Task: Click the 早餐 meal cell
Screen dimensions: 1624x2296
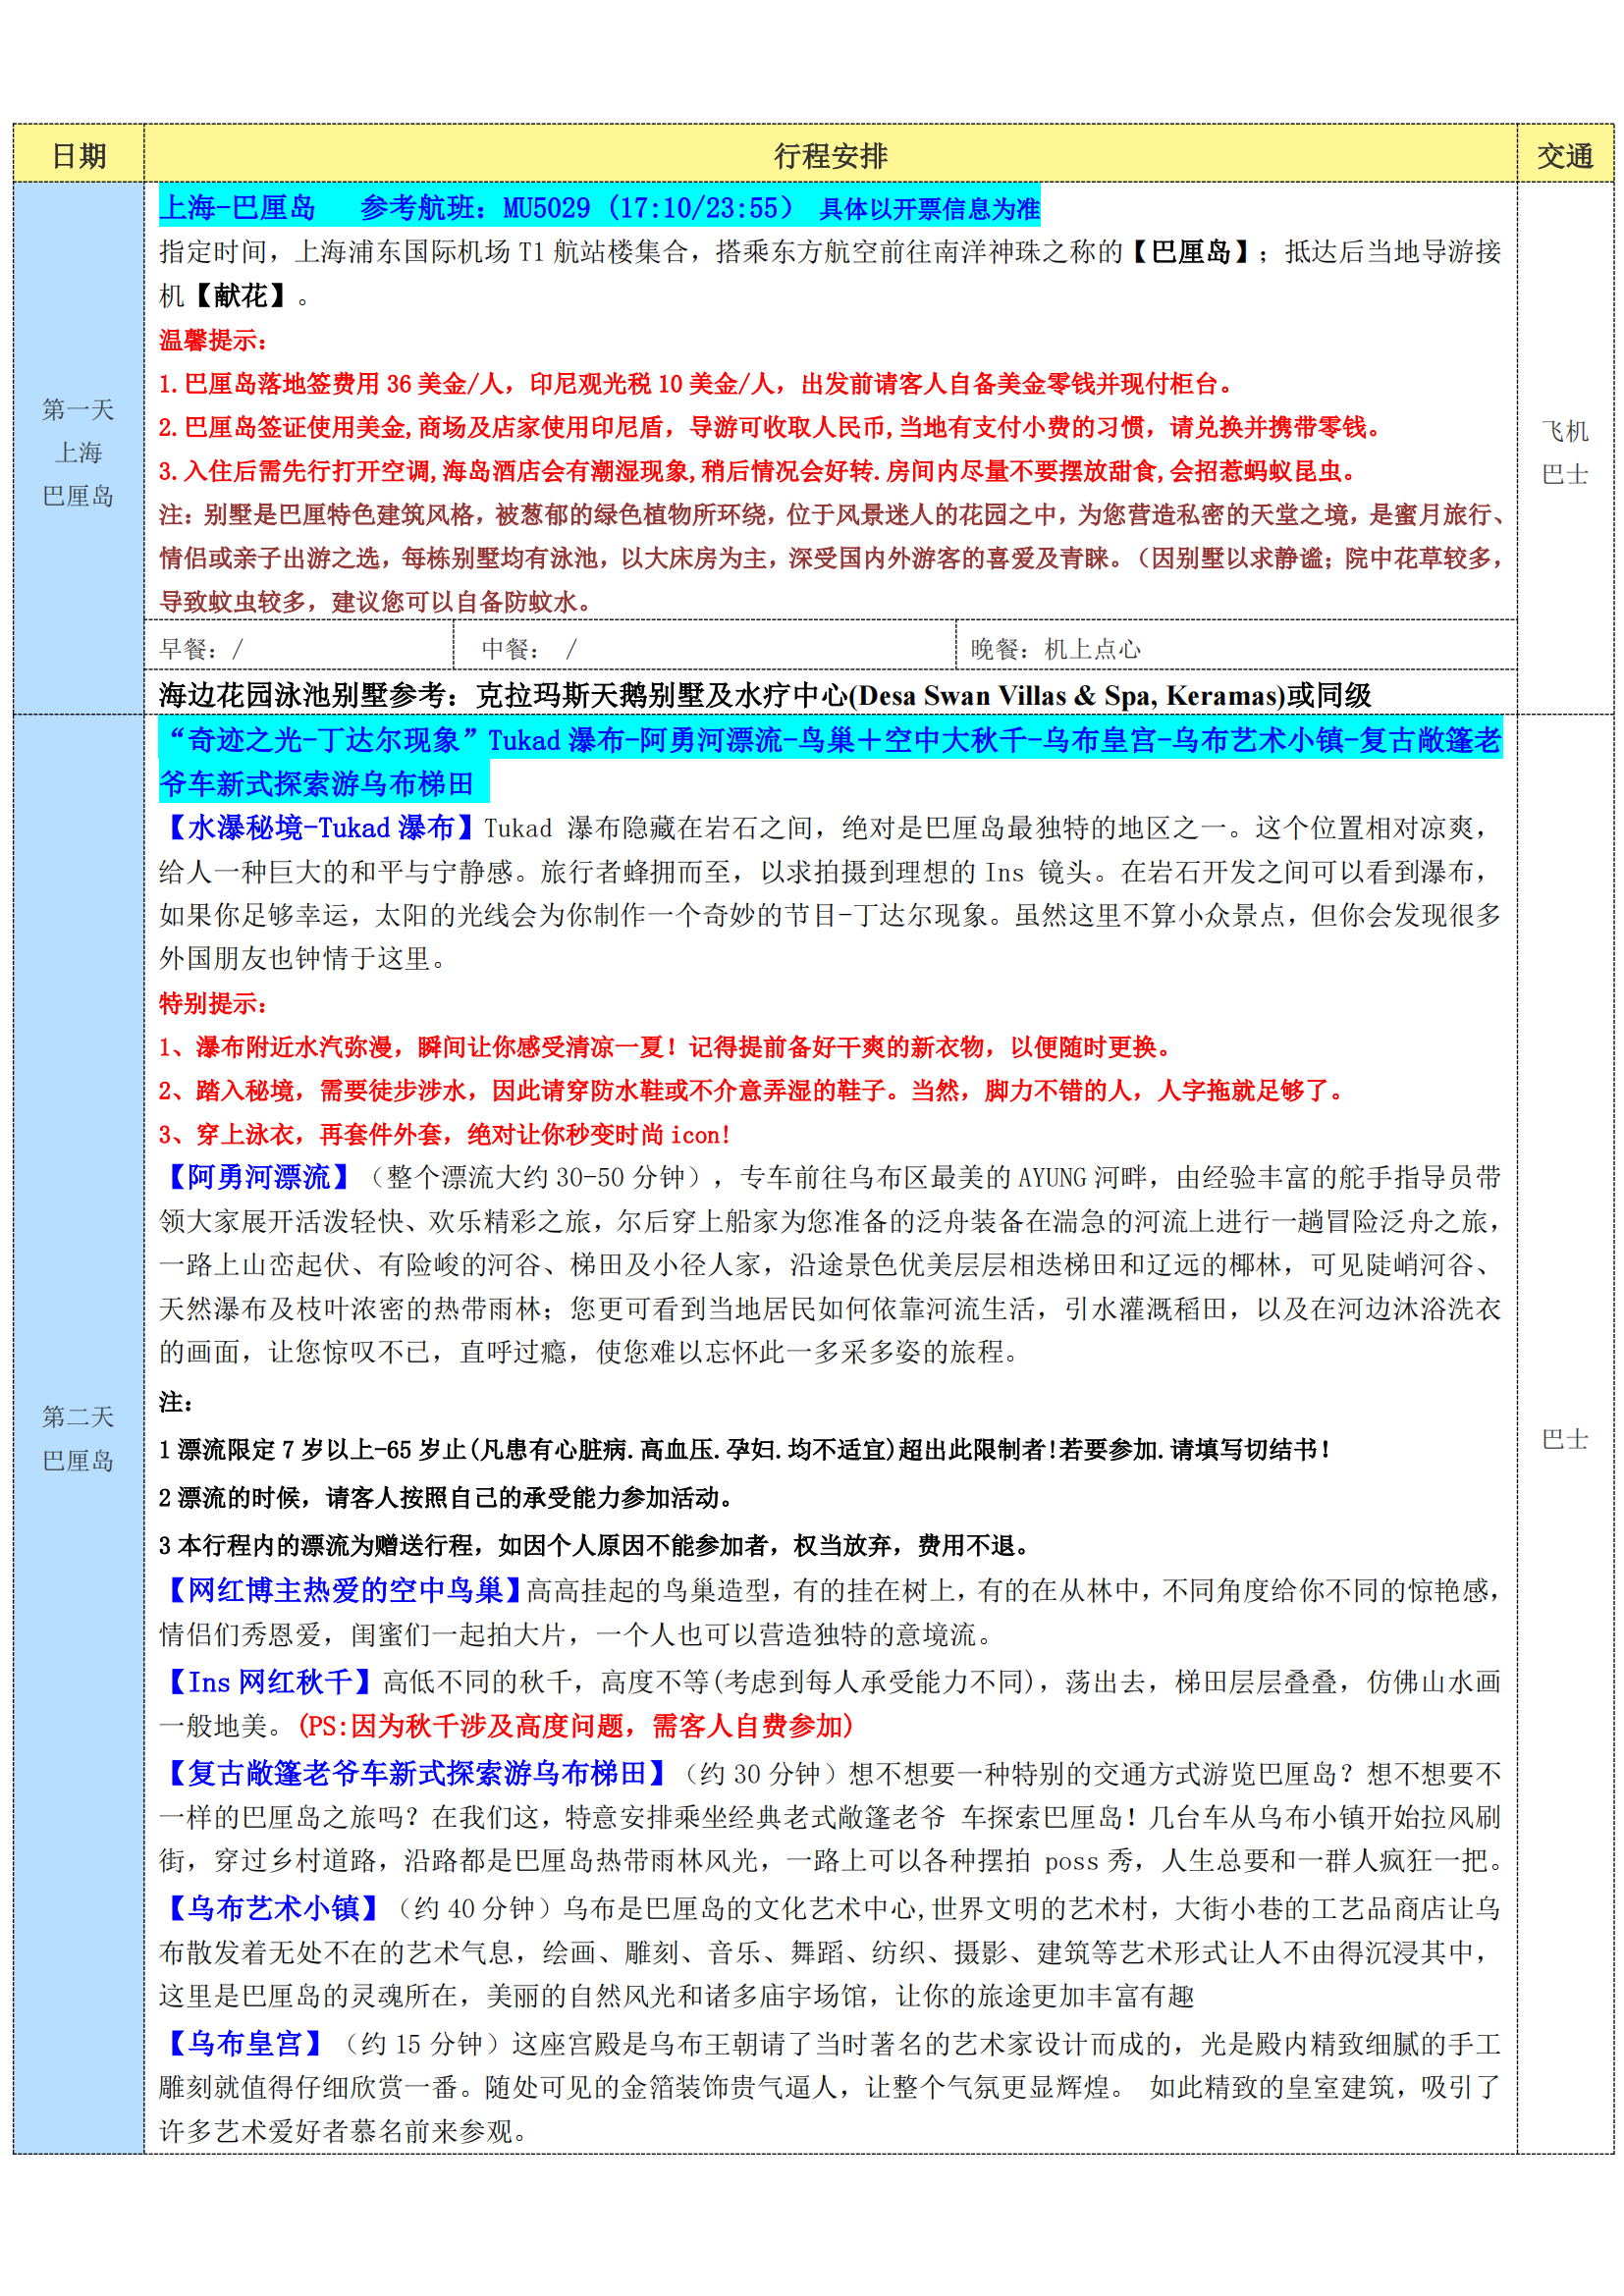Action: tap(300, 649)
